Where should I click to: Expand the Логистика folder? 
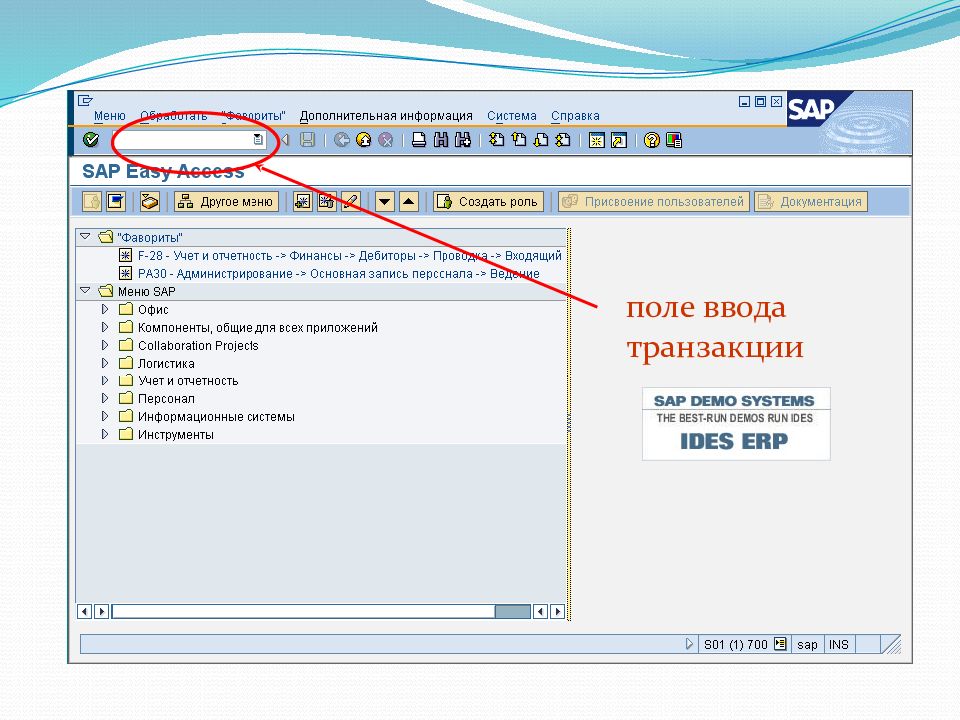pos(105,363)
